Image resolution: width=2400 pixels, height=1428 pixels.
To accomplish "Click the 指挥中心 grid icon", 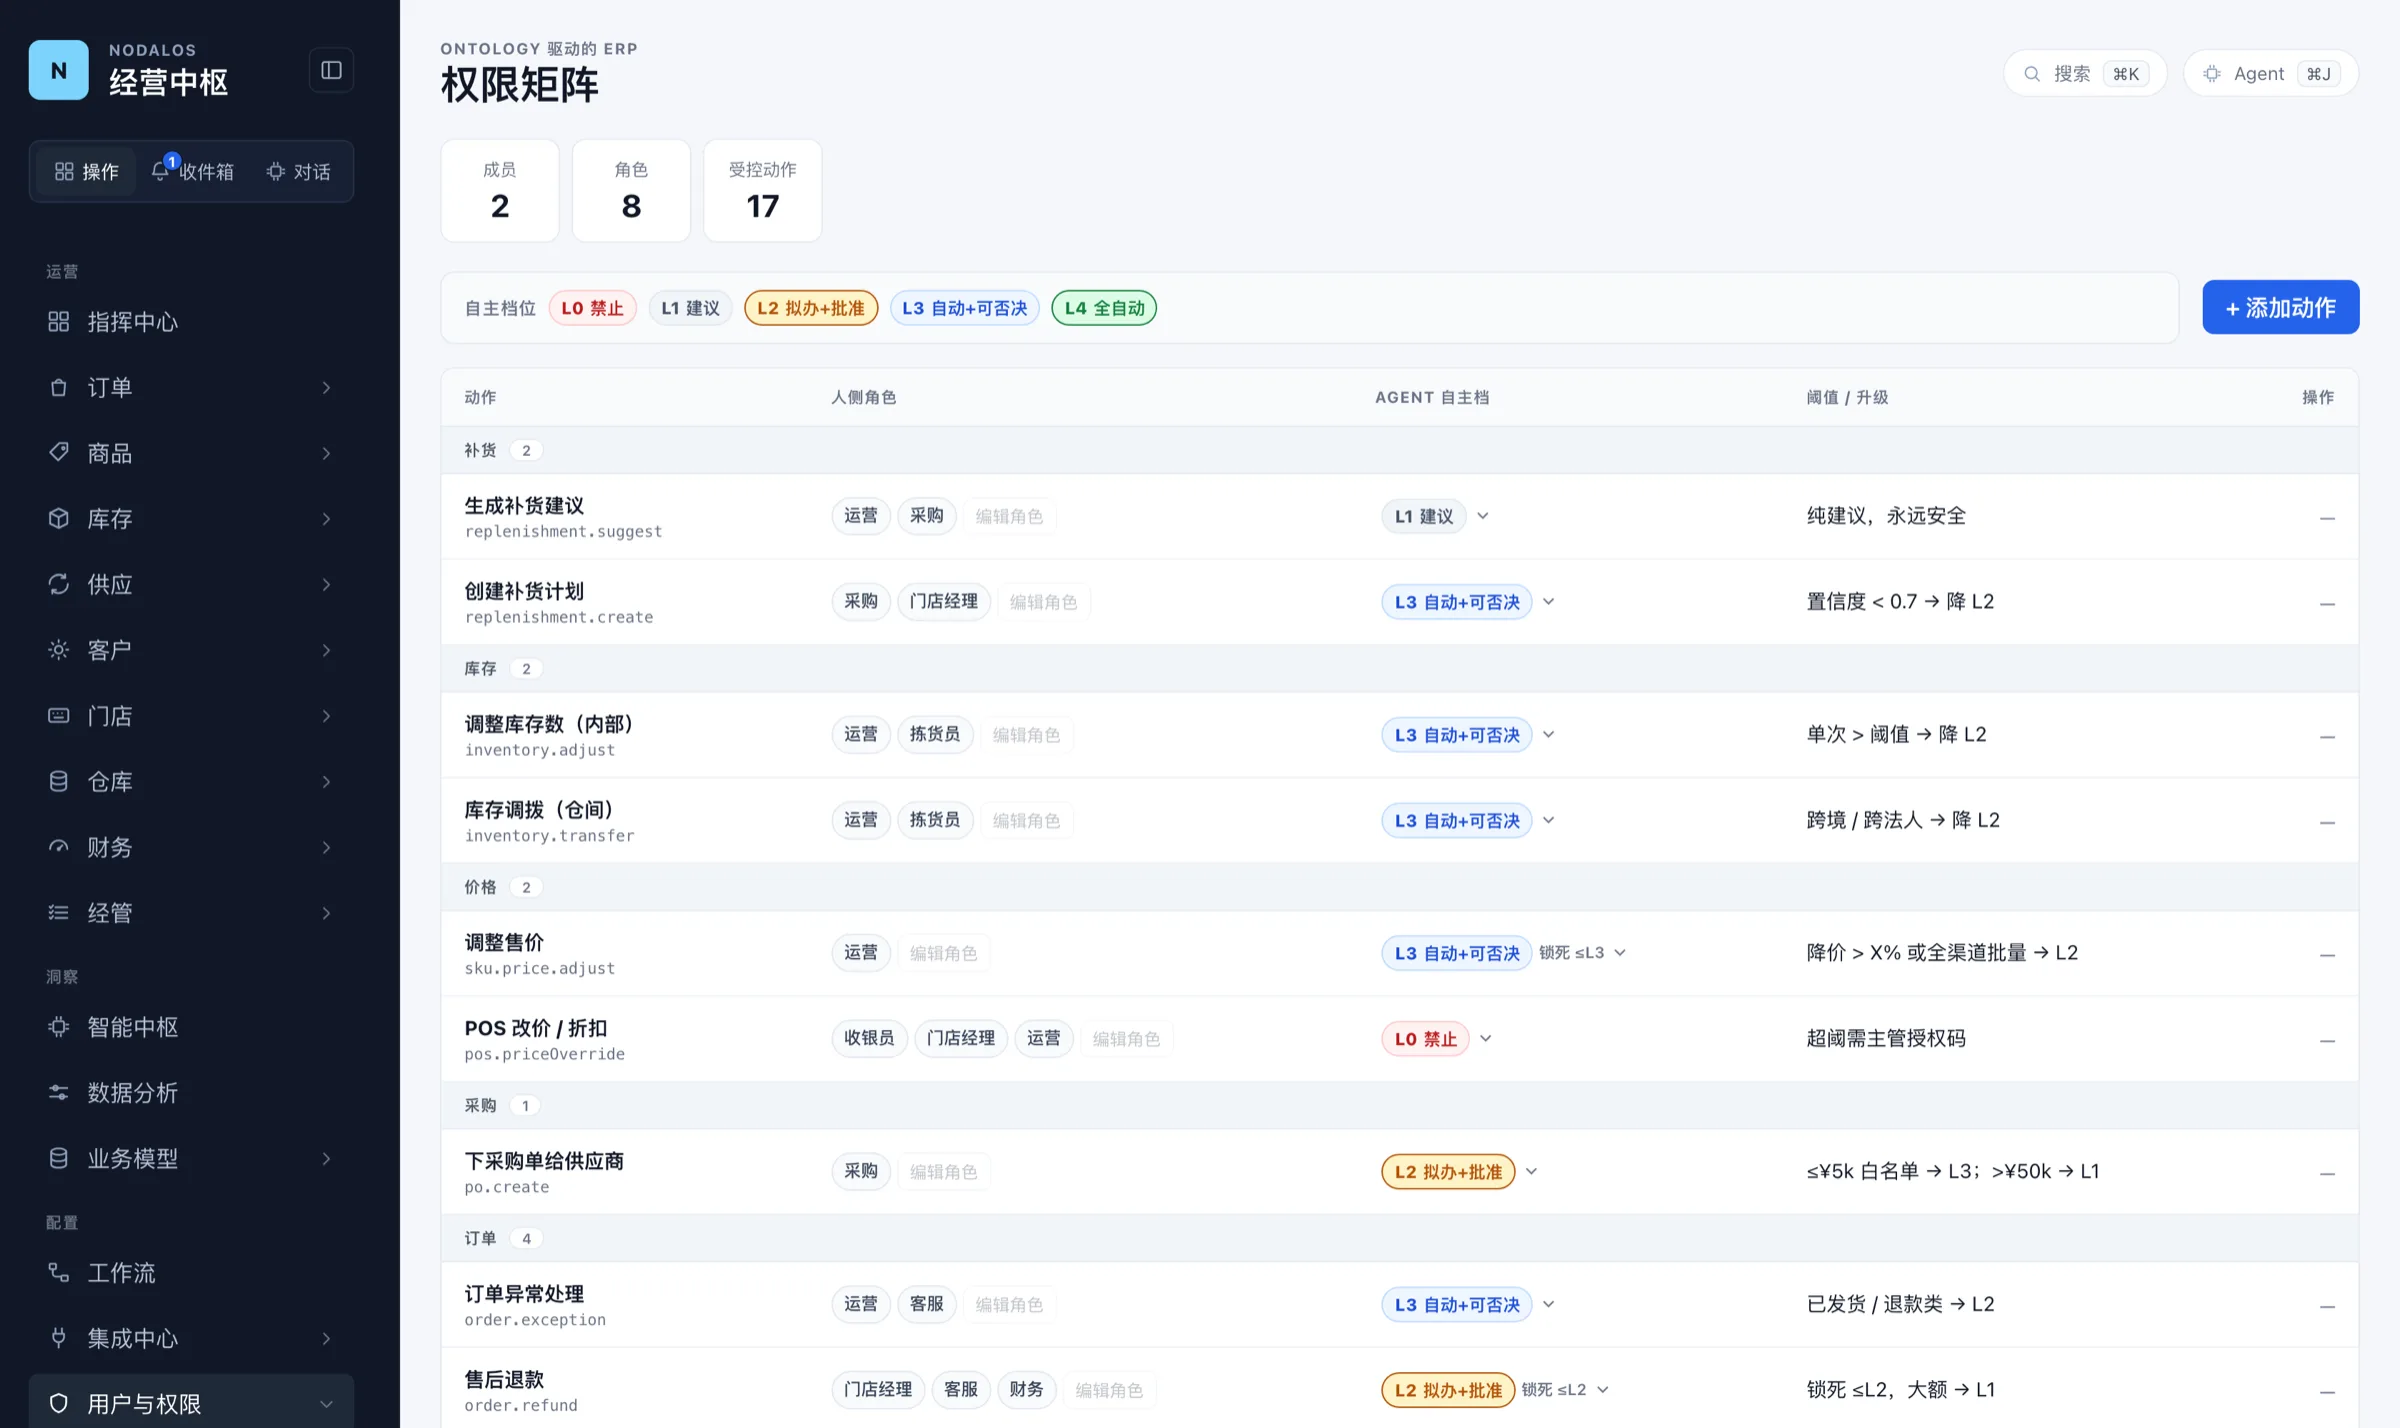I will coord(59,322).
